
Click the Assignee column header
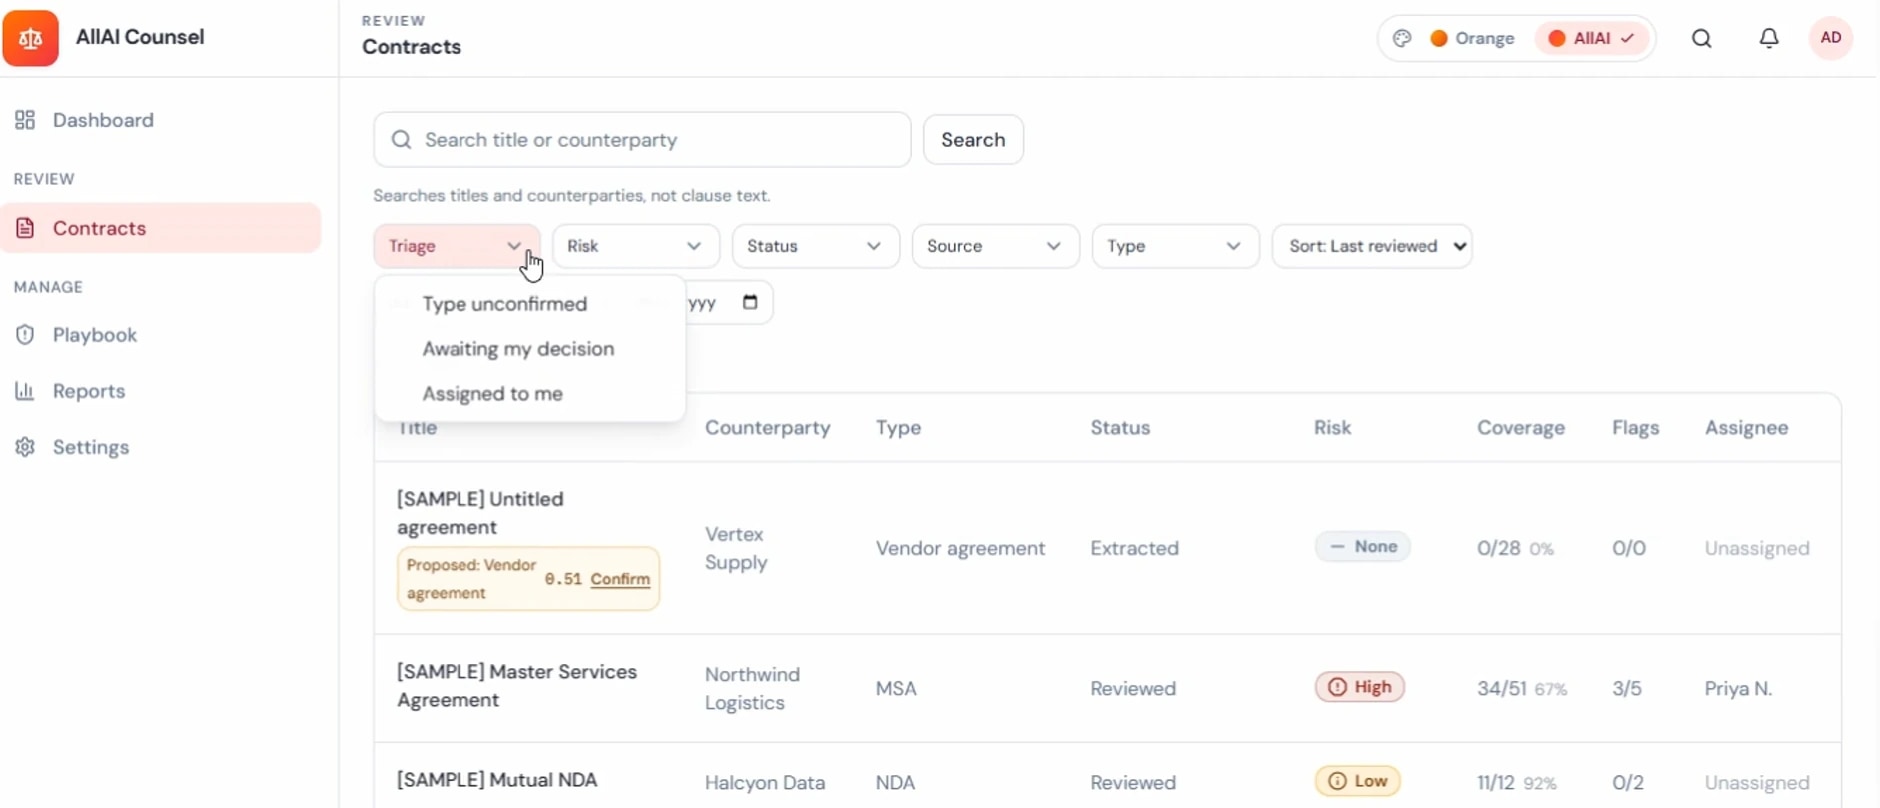pyautogui.click(x=1747, y=428)
